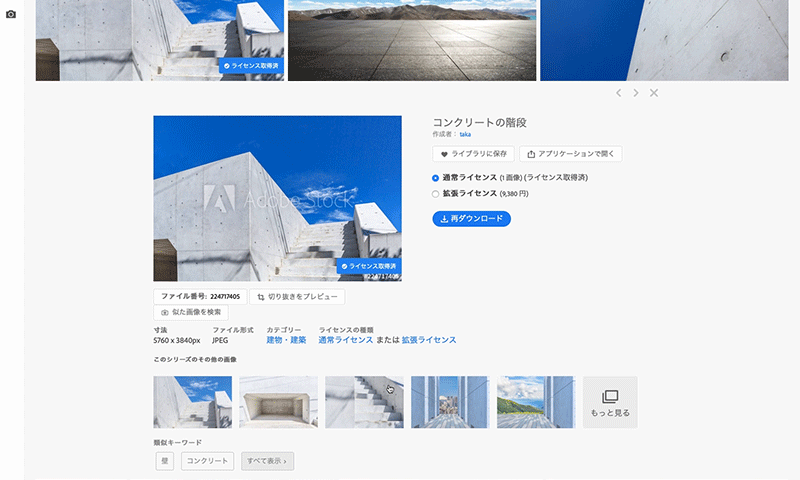Click find similar images button
This screenshot has height=480, width=800.
(191, 312)
